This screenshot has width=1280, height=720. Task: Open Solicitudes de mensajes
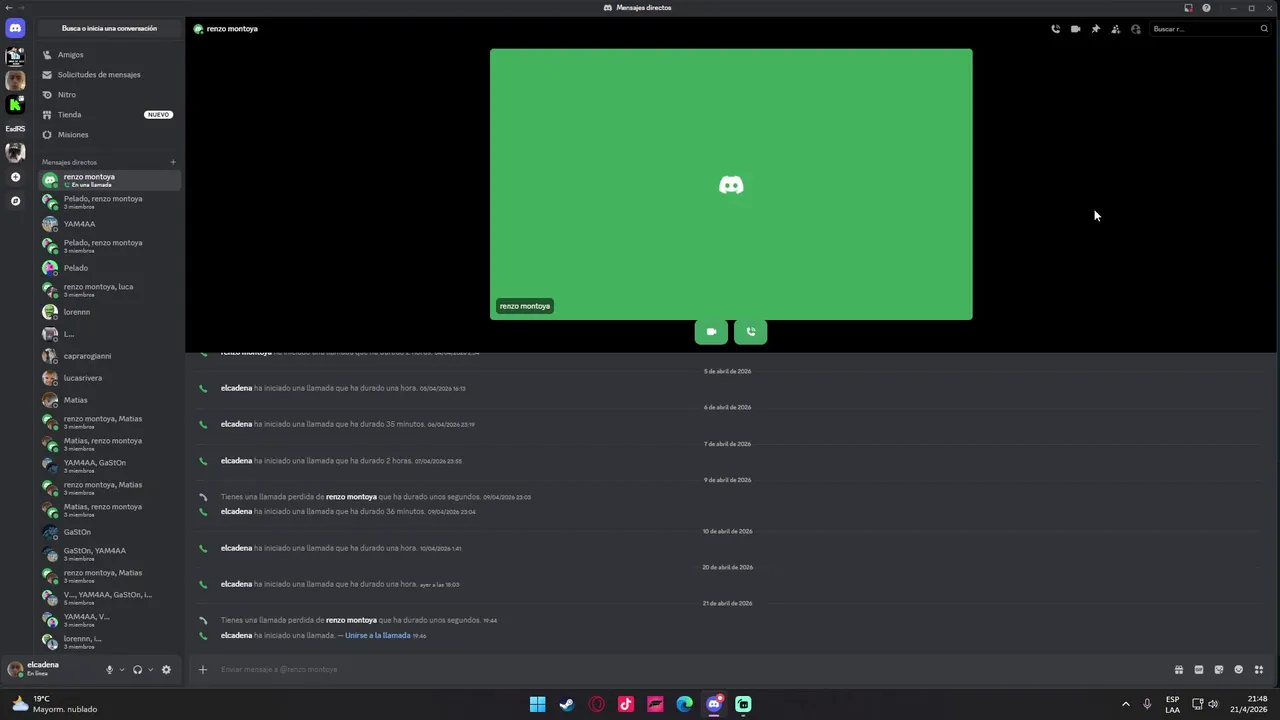tap(110, 75)
